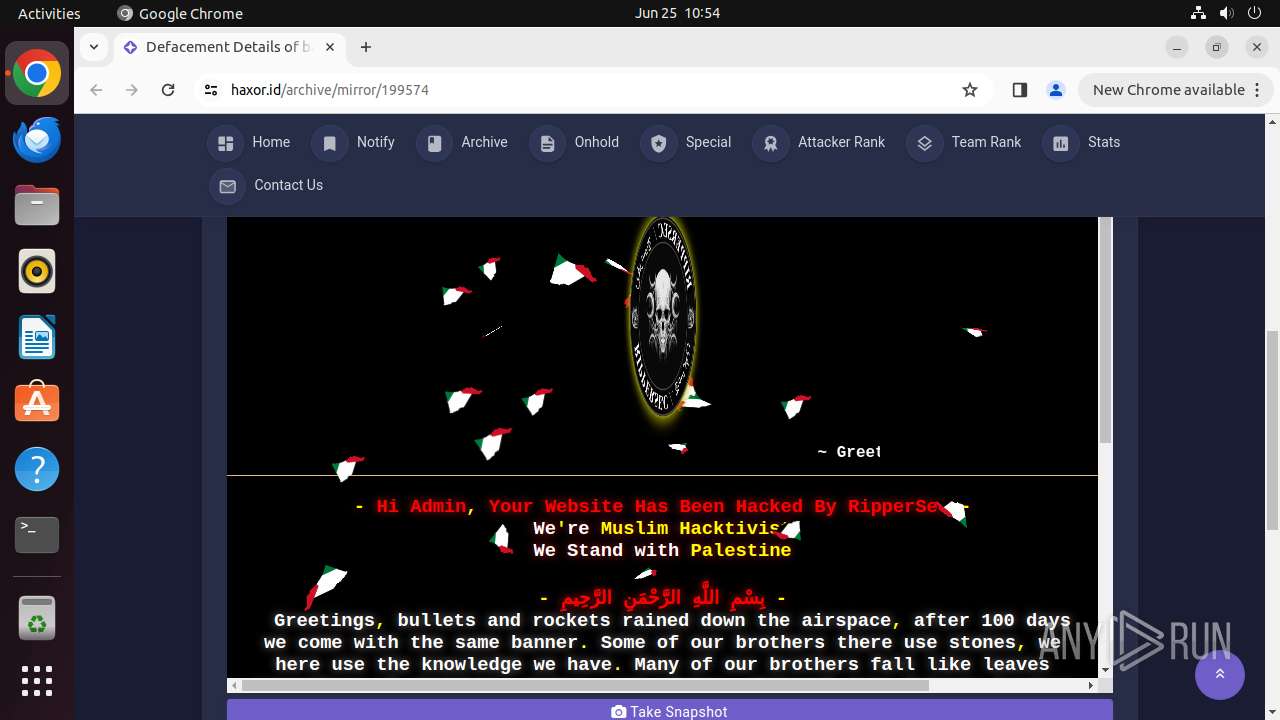Bookmark this page with the star
1280x720 pixels.
click(969, 90)
